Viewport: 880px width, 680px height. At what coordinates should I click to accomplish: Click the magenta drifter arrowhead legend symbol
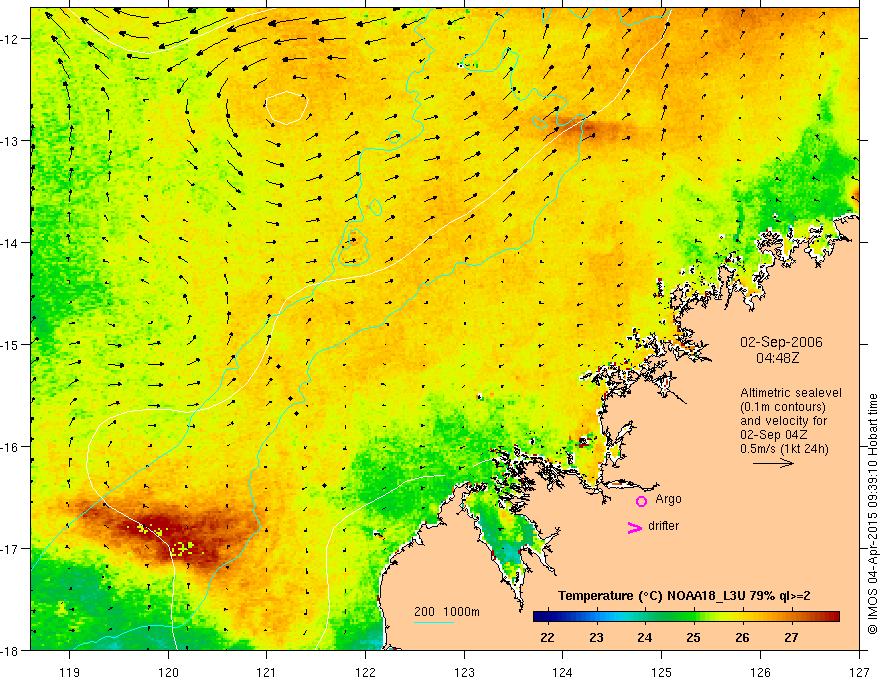pyautogui.click(x=634, y=528)
